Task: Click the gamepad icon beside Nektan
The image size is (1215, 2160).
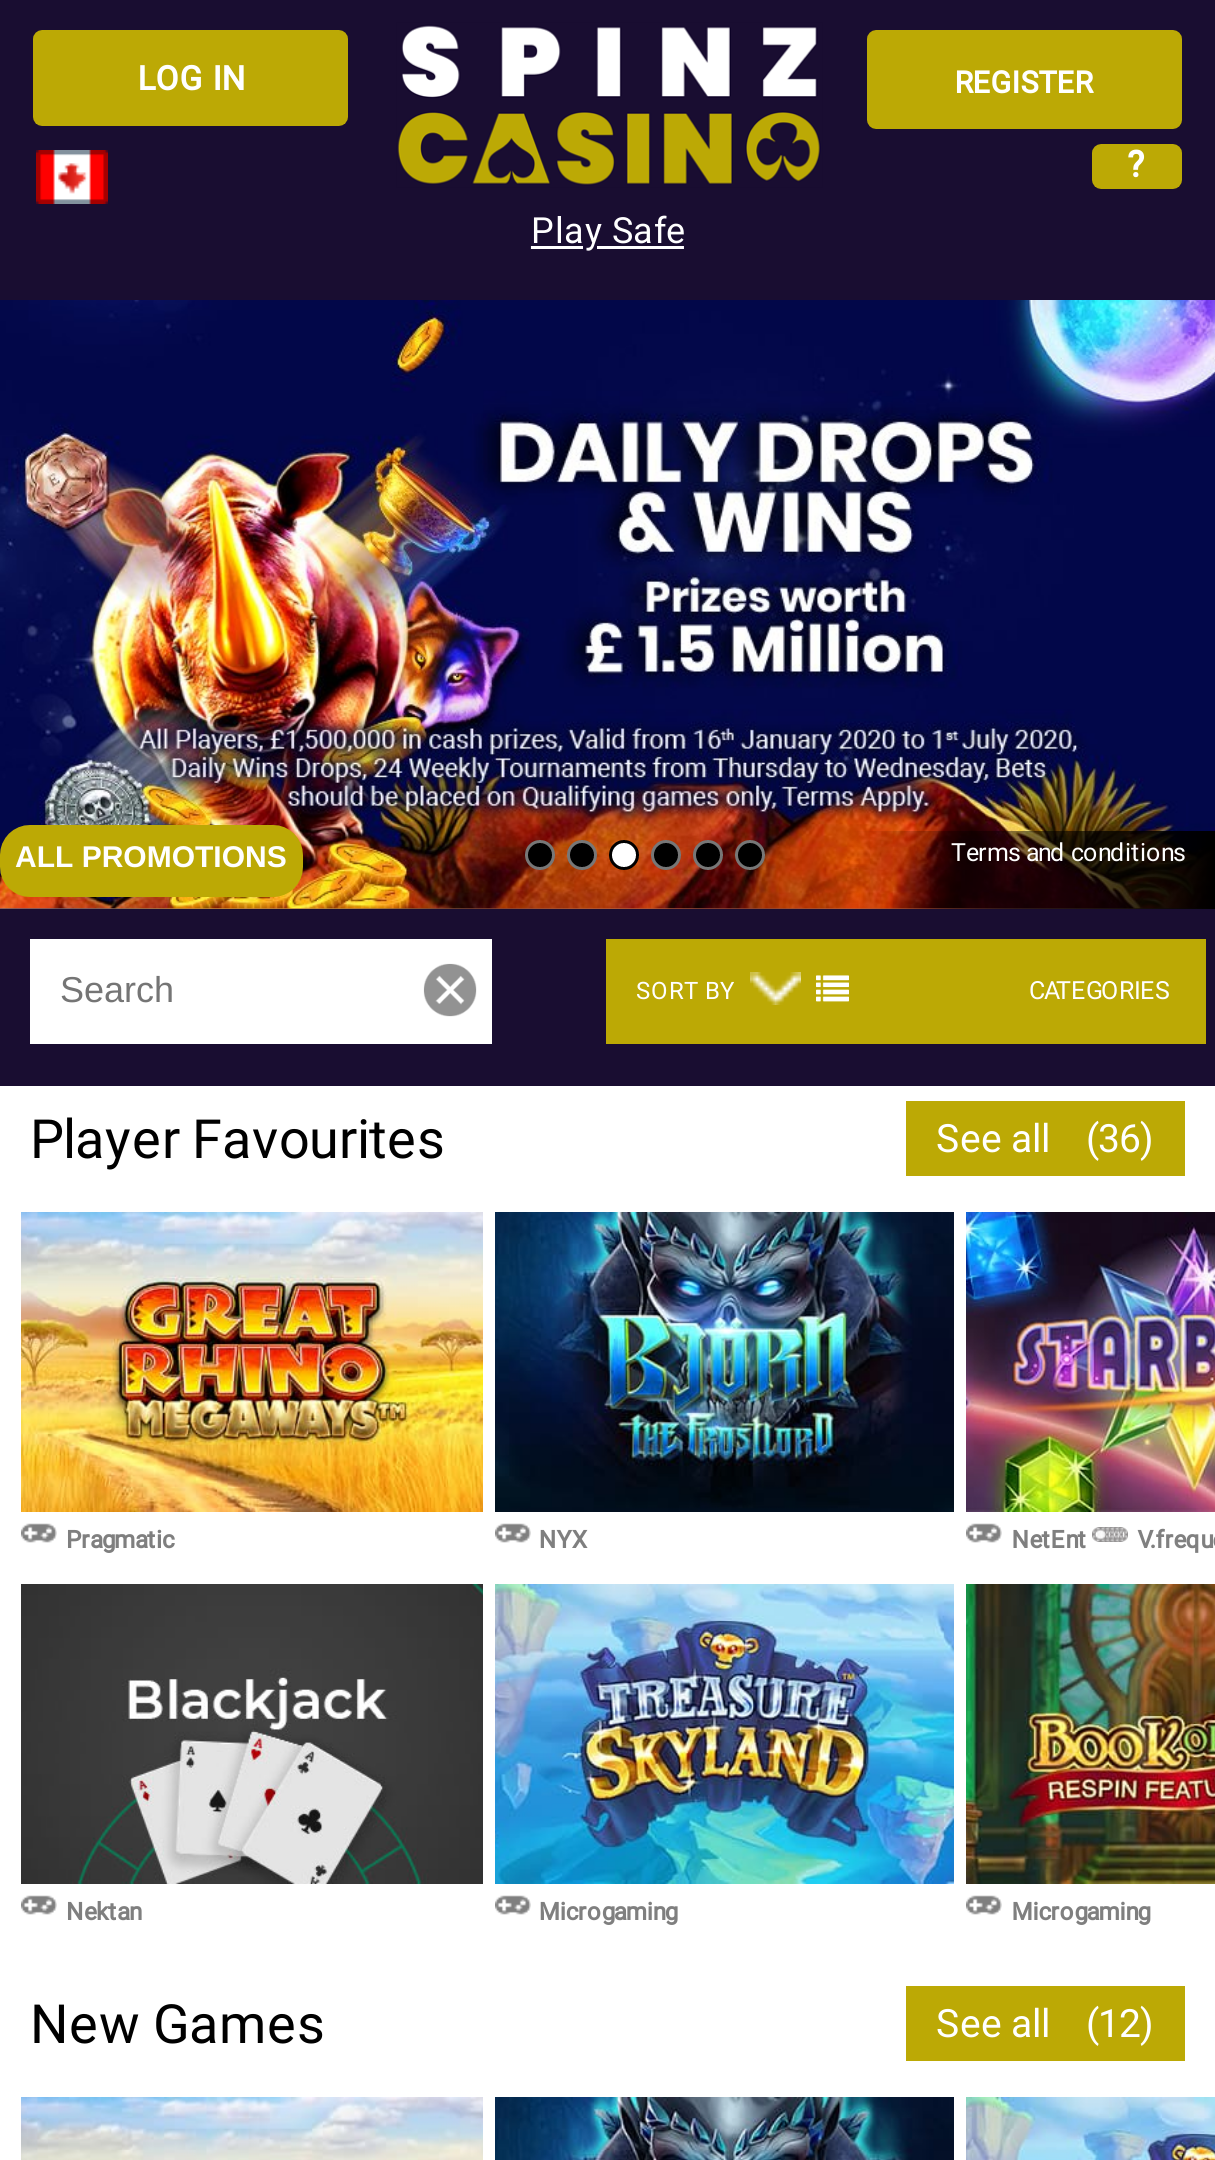Action: coord(39,1906)
